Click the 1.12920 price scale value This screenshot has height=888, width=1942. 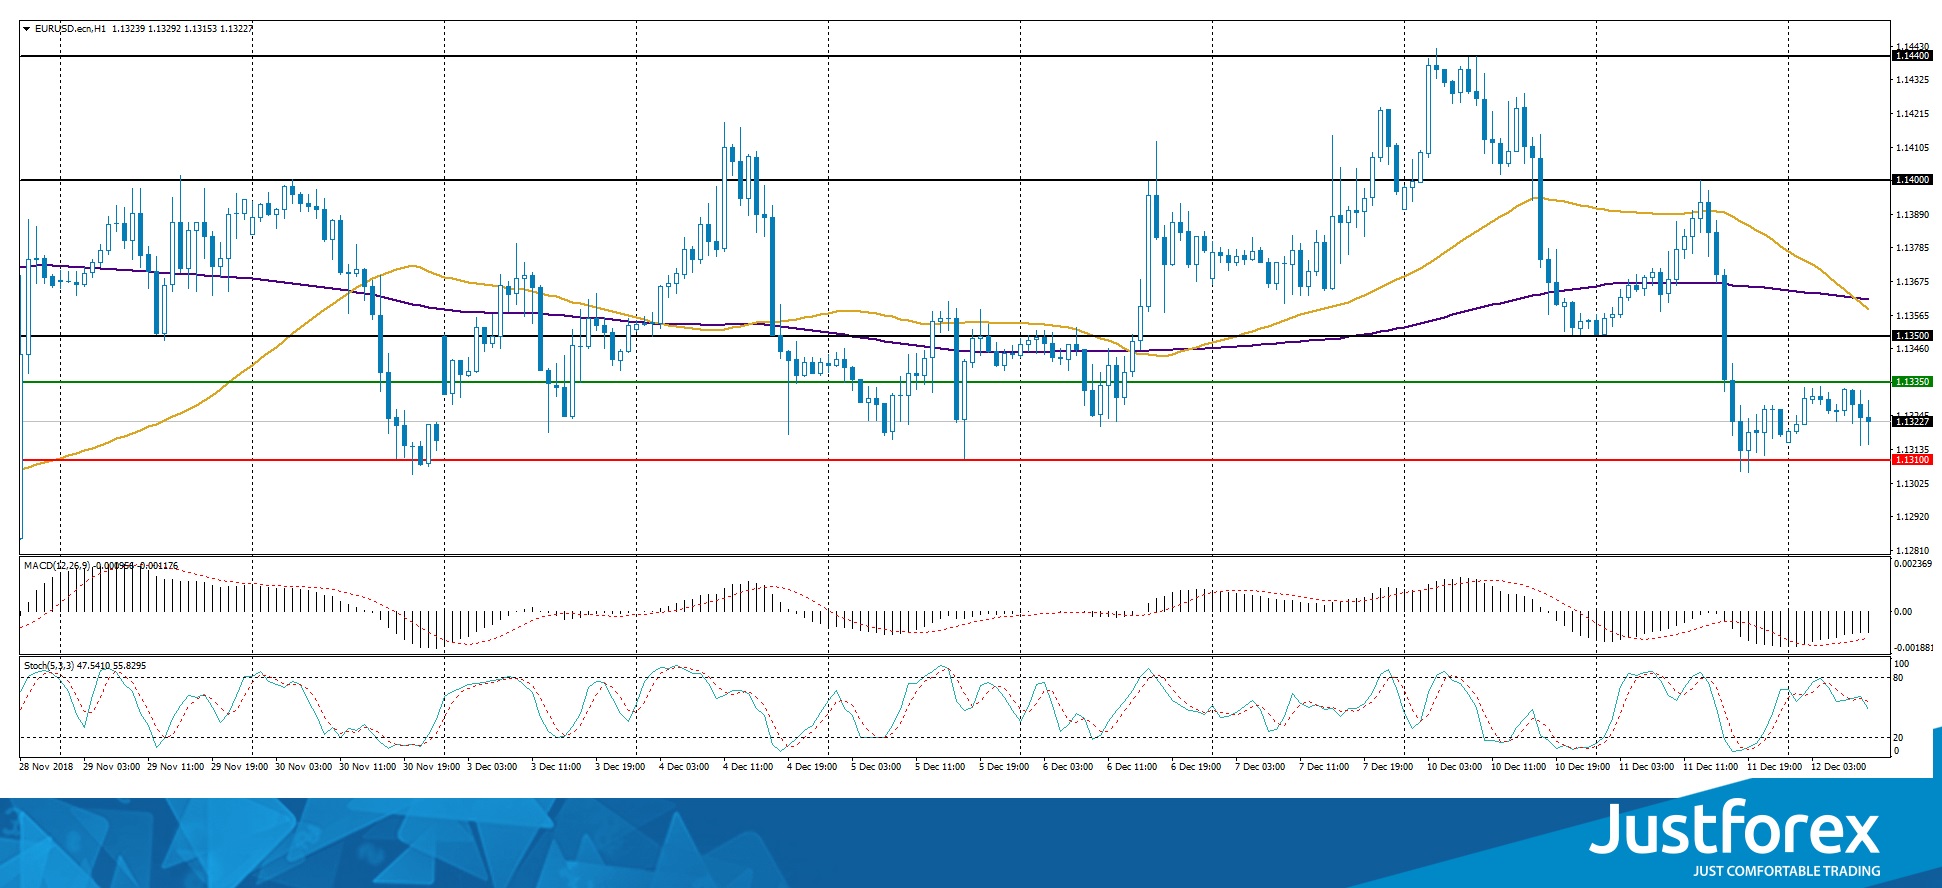coord(1913,517)
